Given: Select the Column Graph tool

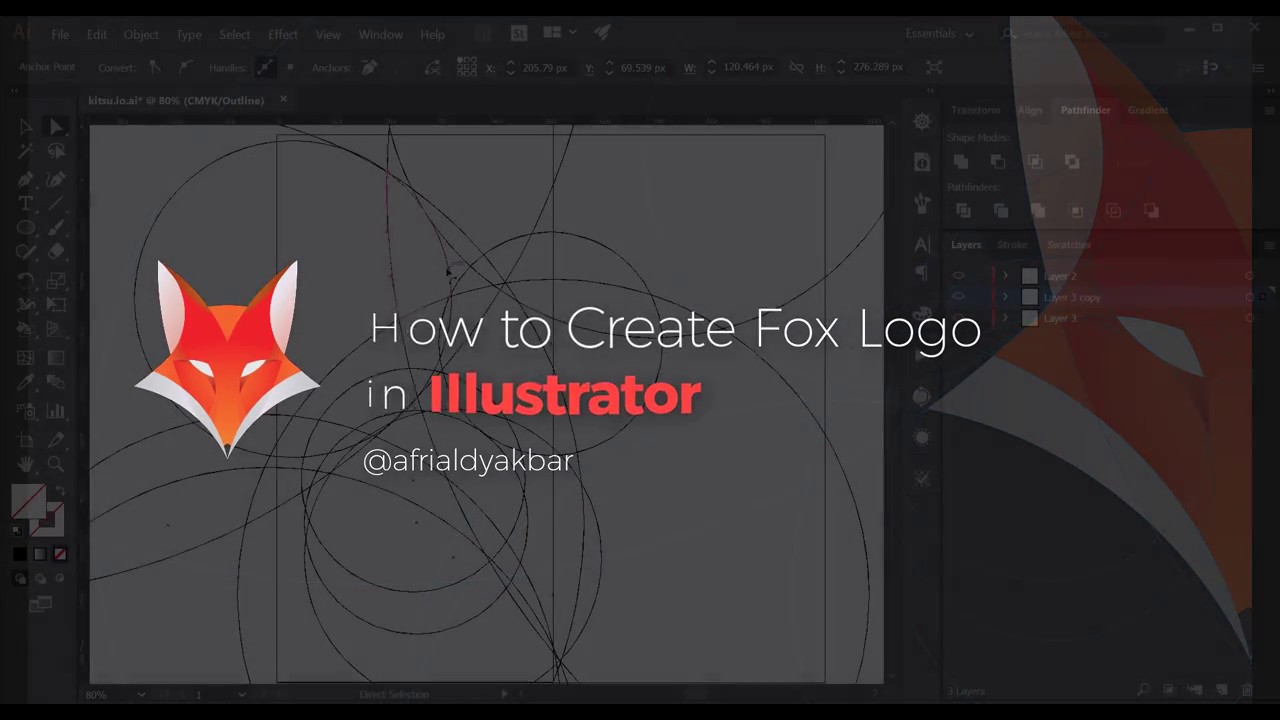Looking at the screenshot, I should pyautogui.click(x=56, y=411).
